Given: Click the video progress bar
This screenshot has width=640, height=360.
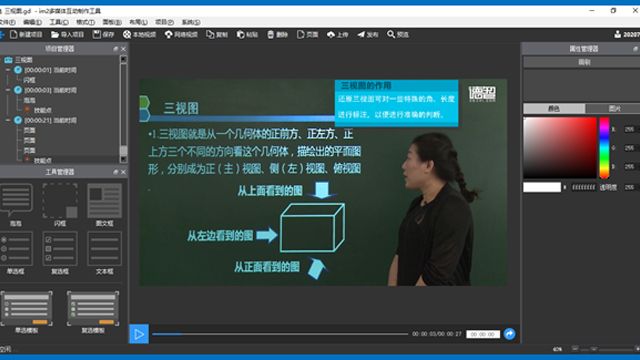Looking at the screenshot, I should [280, 334].
